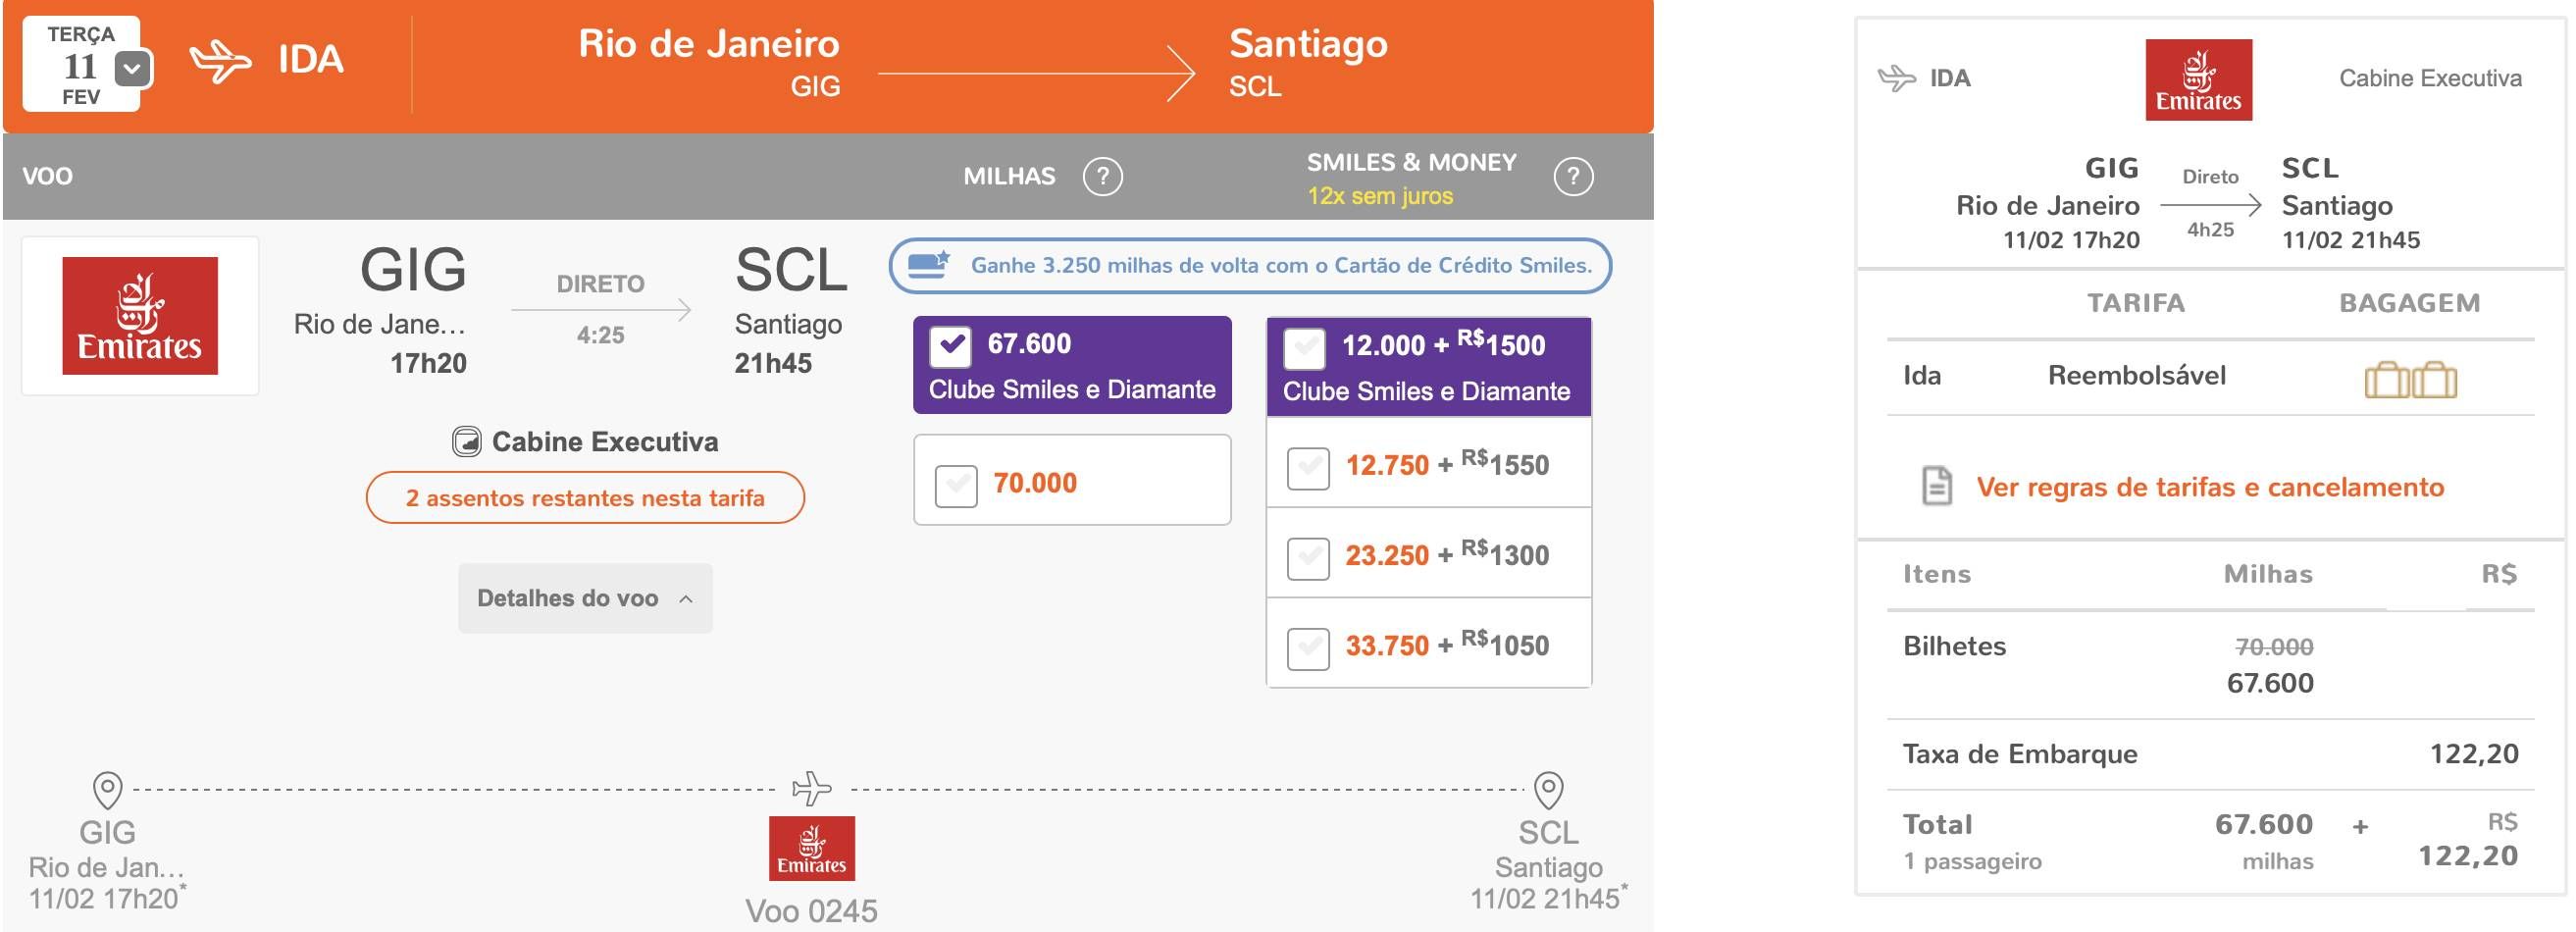The image size is (2576, 932).
Task: Click the SCL arrival location pin
Action: click(x=1548, y=790)
